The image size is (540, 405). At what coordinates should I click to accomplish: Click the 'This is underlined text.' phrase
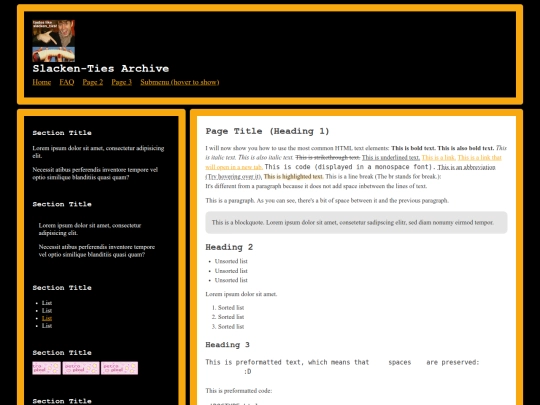391,158
